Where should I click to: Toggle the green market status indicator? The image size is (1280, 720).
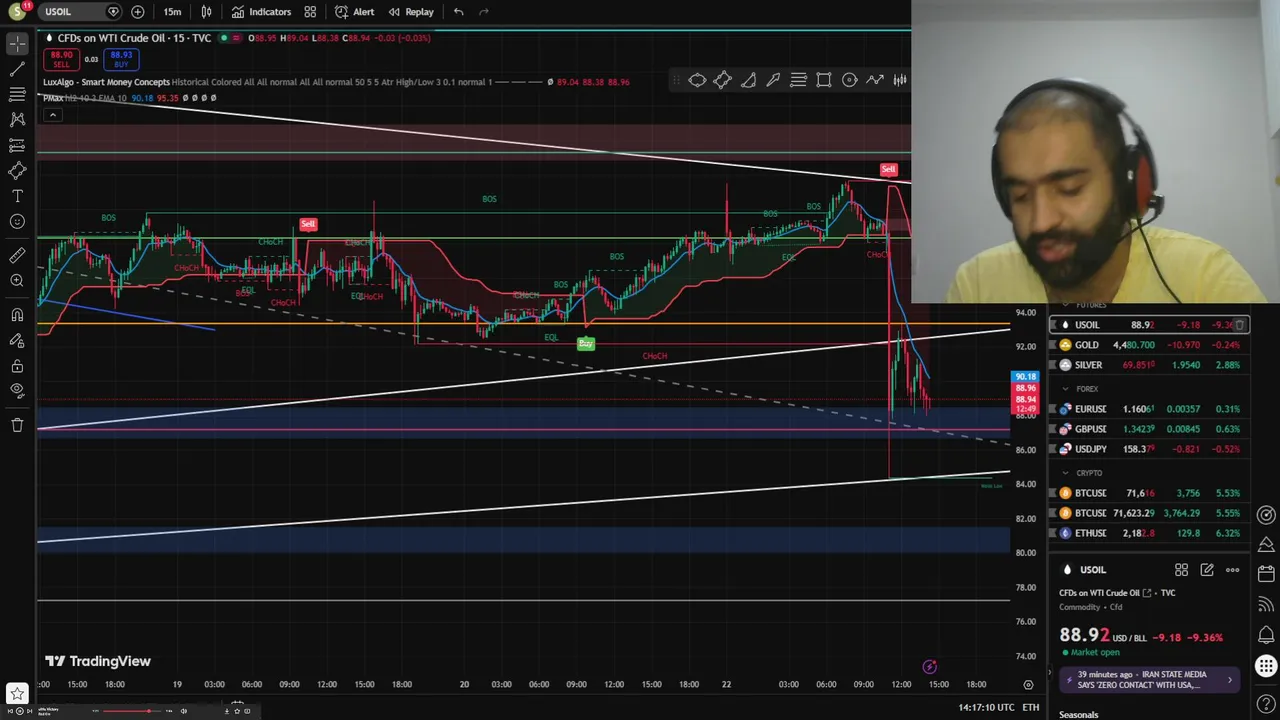224,38
